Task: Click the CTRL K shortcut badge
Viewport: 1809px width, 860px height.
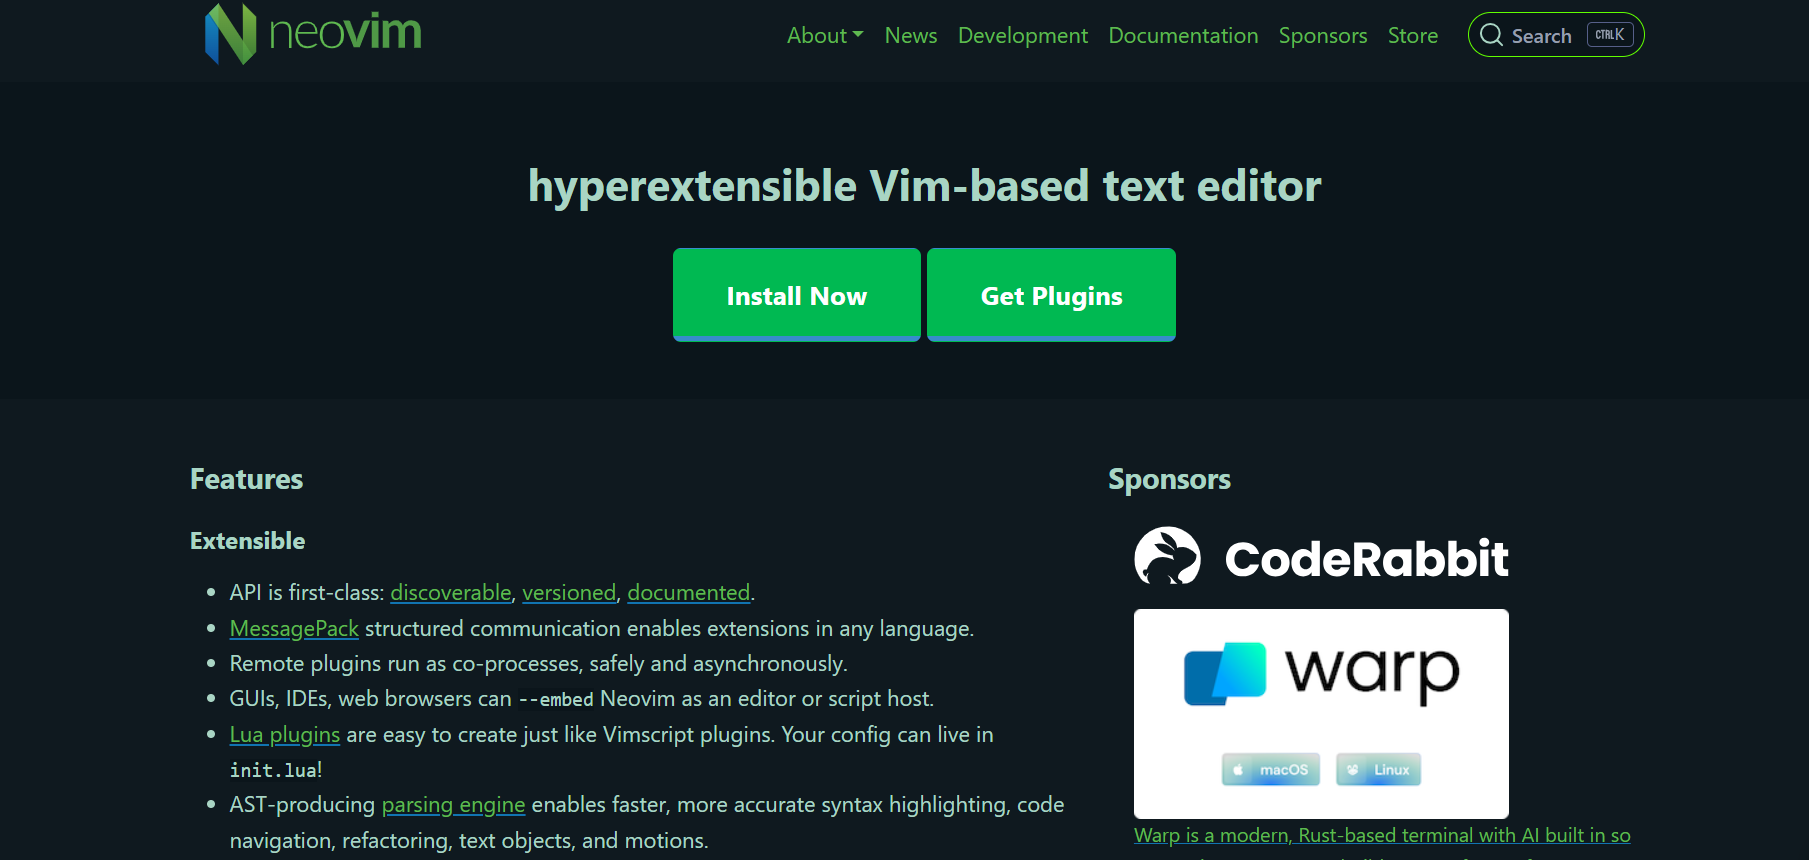Action: [x=1610, y=35]
